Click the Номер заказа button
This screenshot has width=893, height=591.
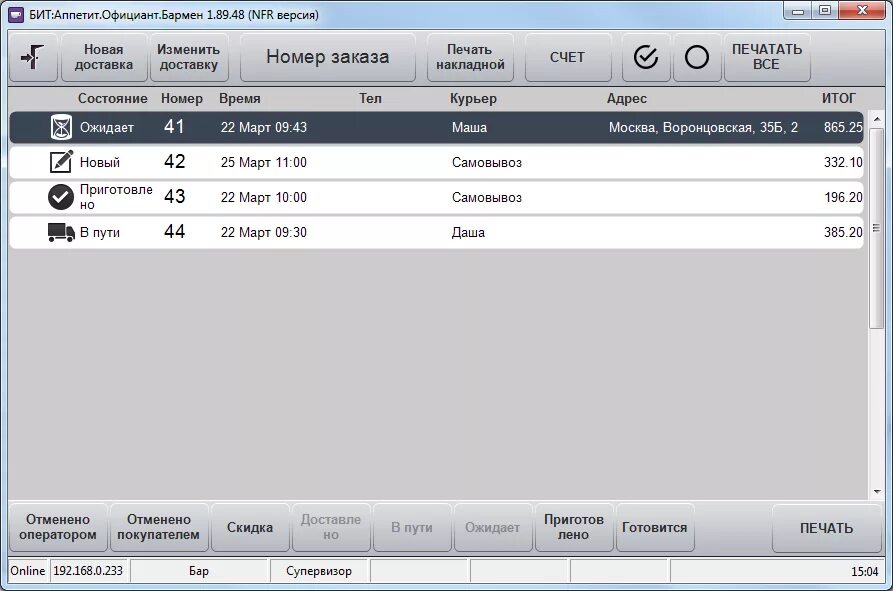coord(327,57)
